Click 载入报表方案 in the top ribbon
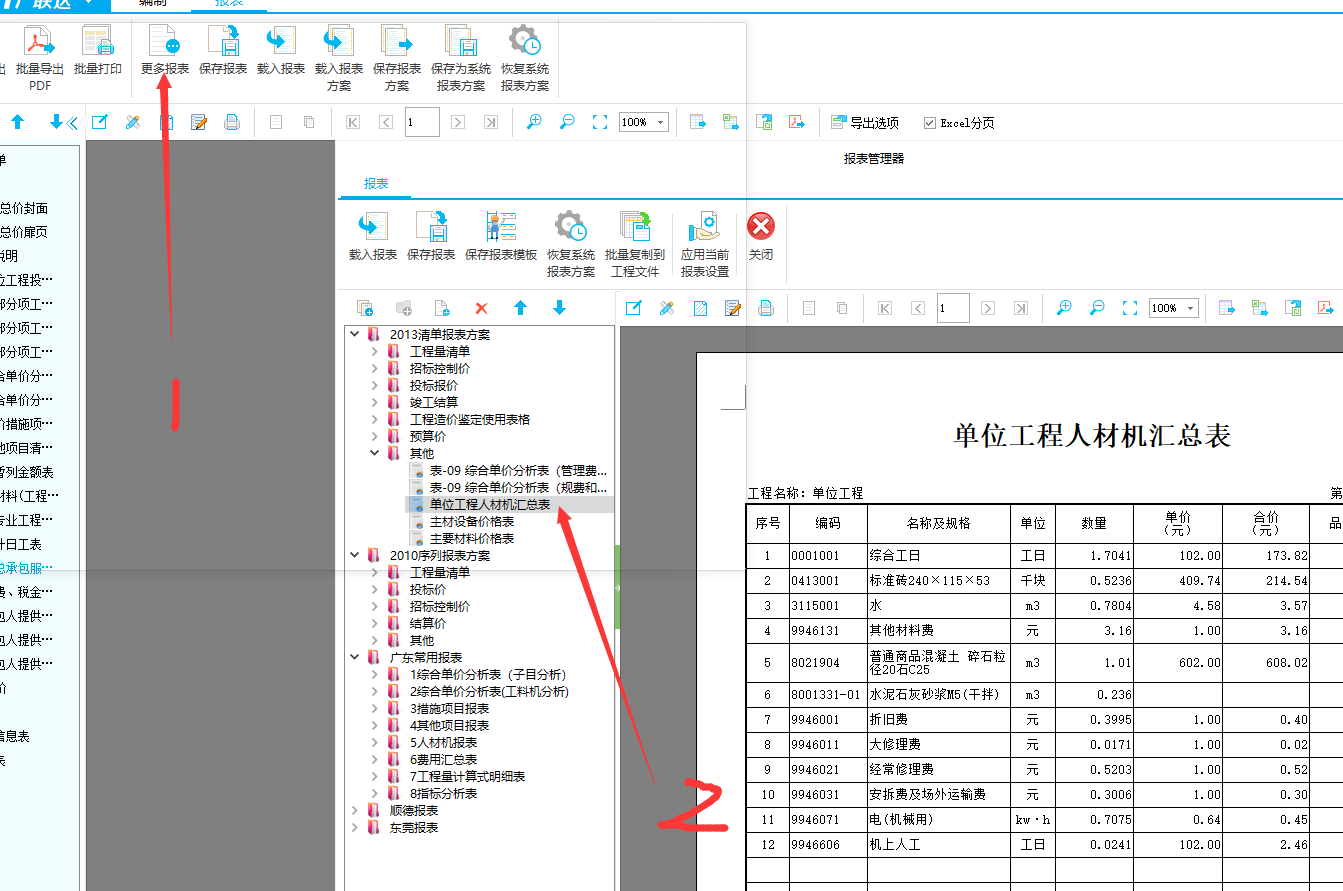The image size is (1343, 891). coord(339,58)
